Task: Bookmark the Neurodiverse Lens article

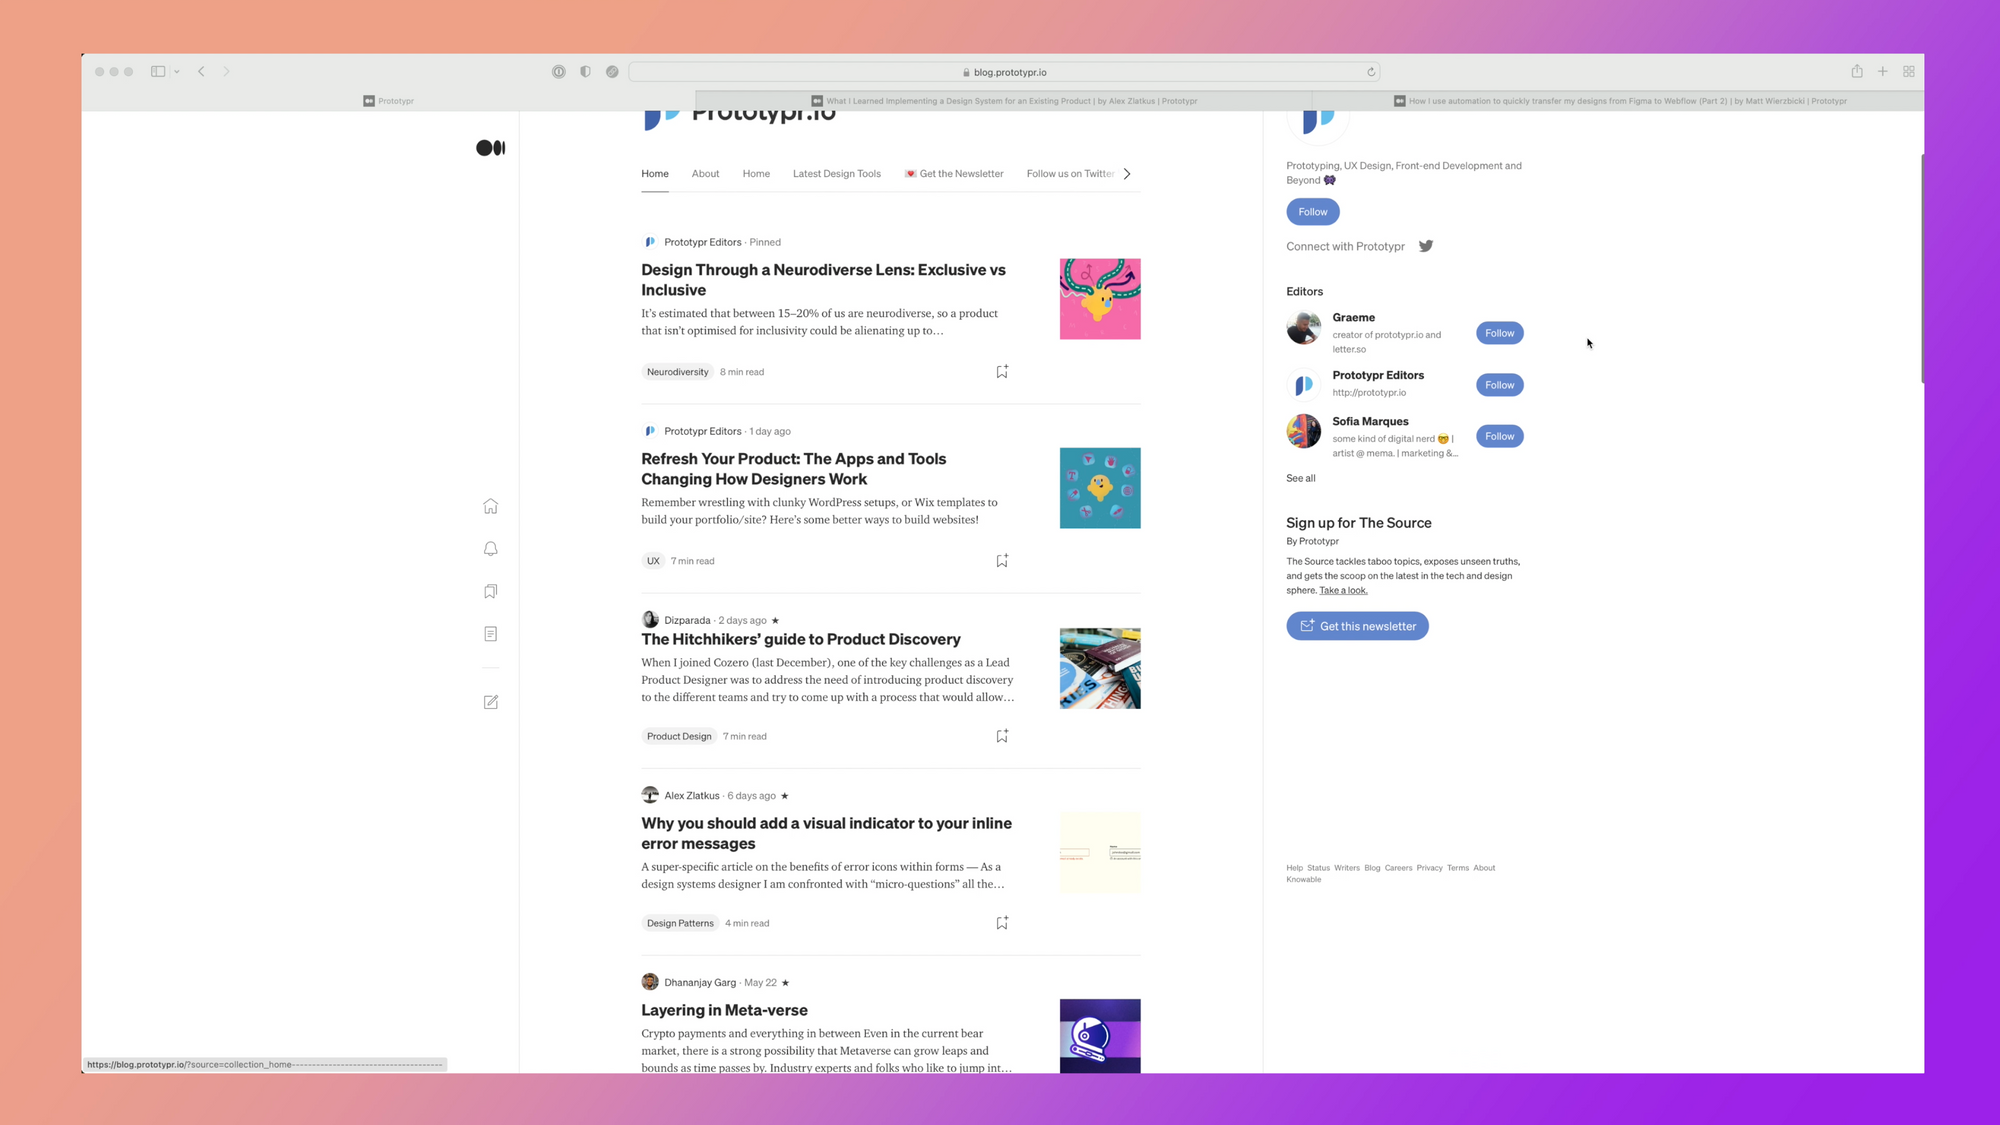Action: coord(1002,372)
